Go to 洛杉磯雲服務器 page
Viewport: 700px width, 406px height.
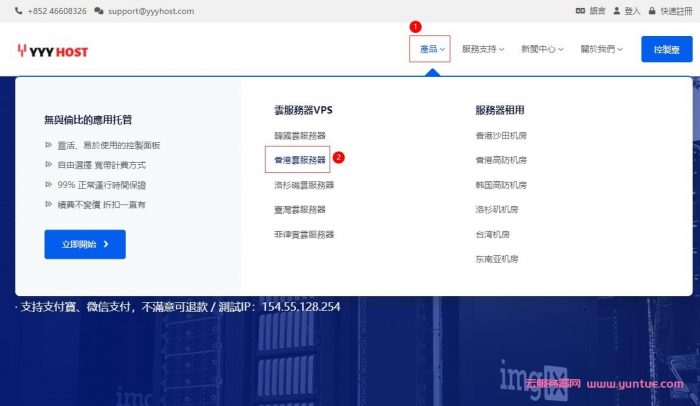(304, 185)
